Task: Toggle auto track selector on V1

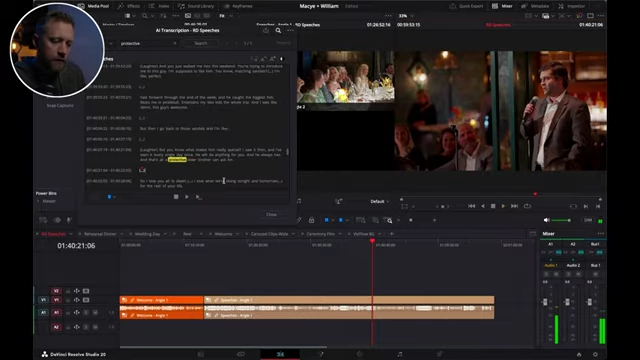Action: click(77, 300)
